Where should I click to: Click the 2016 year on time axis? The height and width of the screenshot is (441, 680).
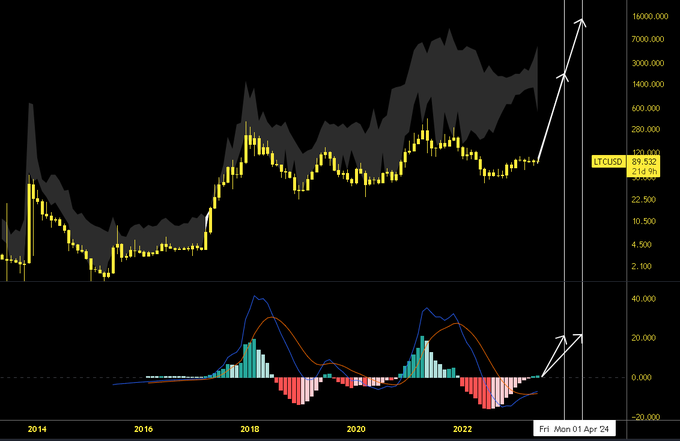[143, 429]
